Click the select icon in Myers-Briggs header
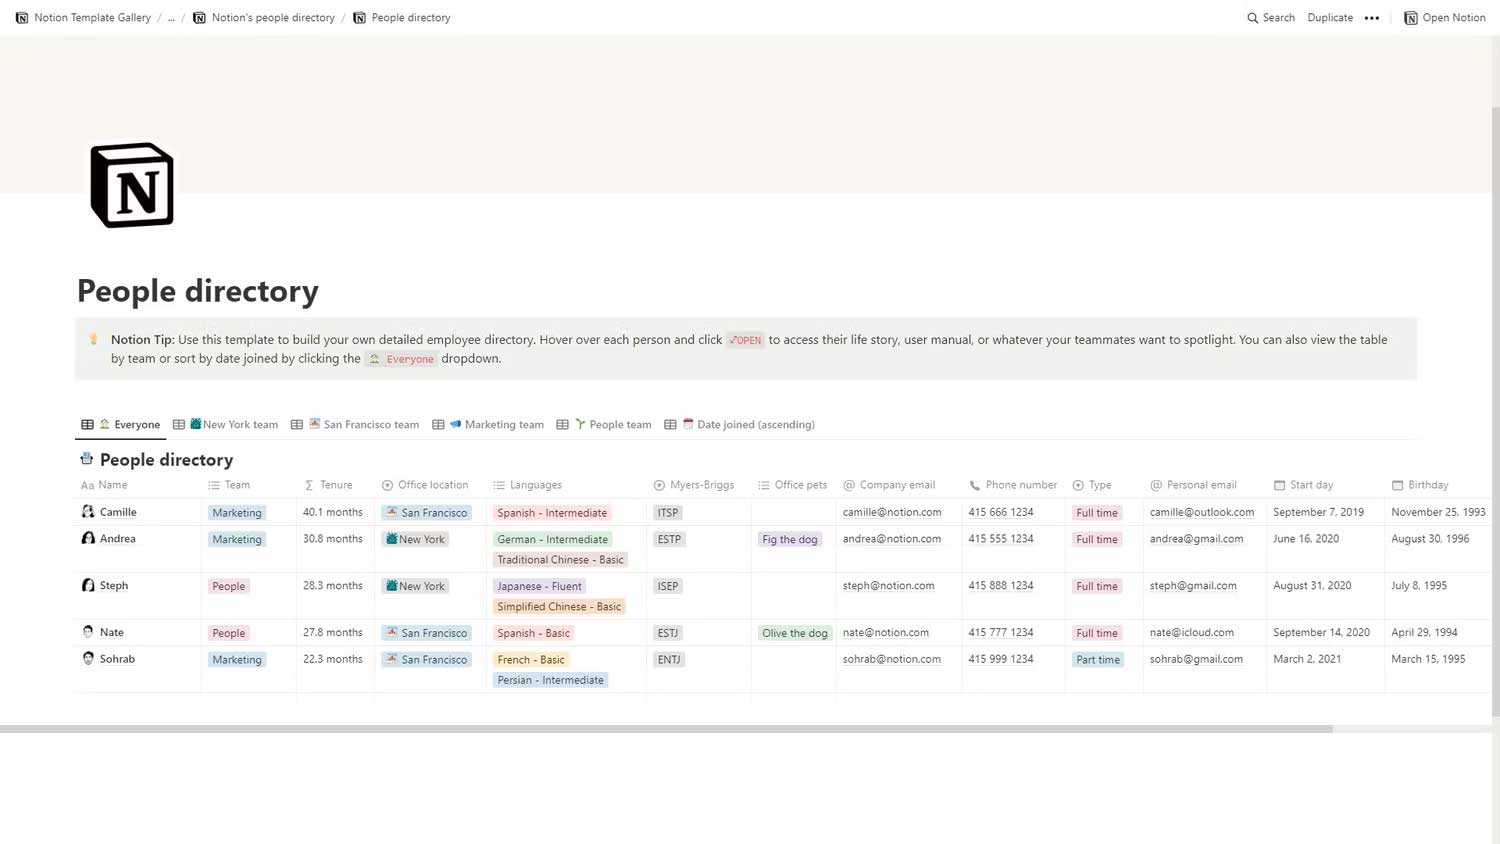1500x844 pixels. 659,485
